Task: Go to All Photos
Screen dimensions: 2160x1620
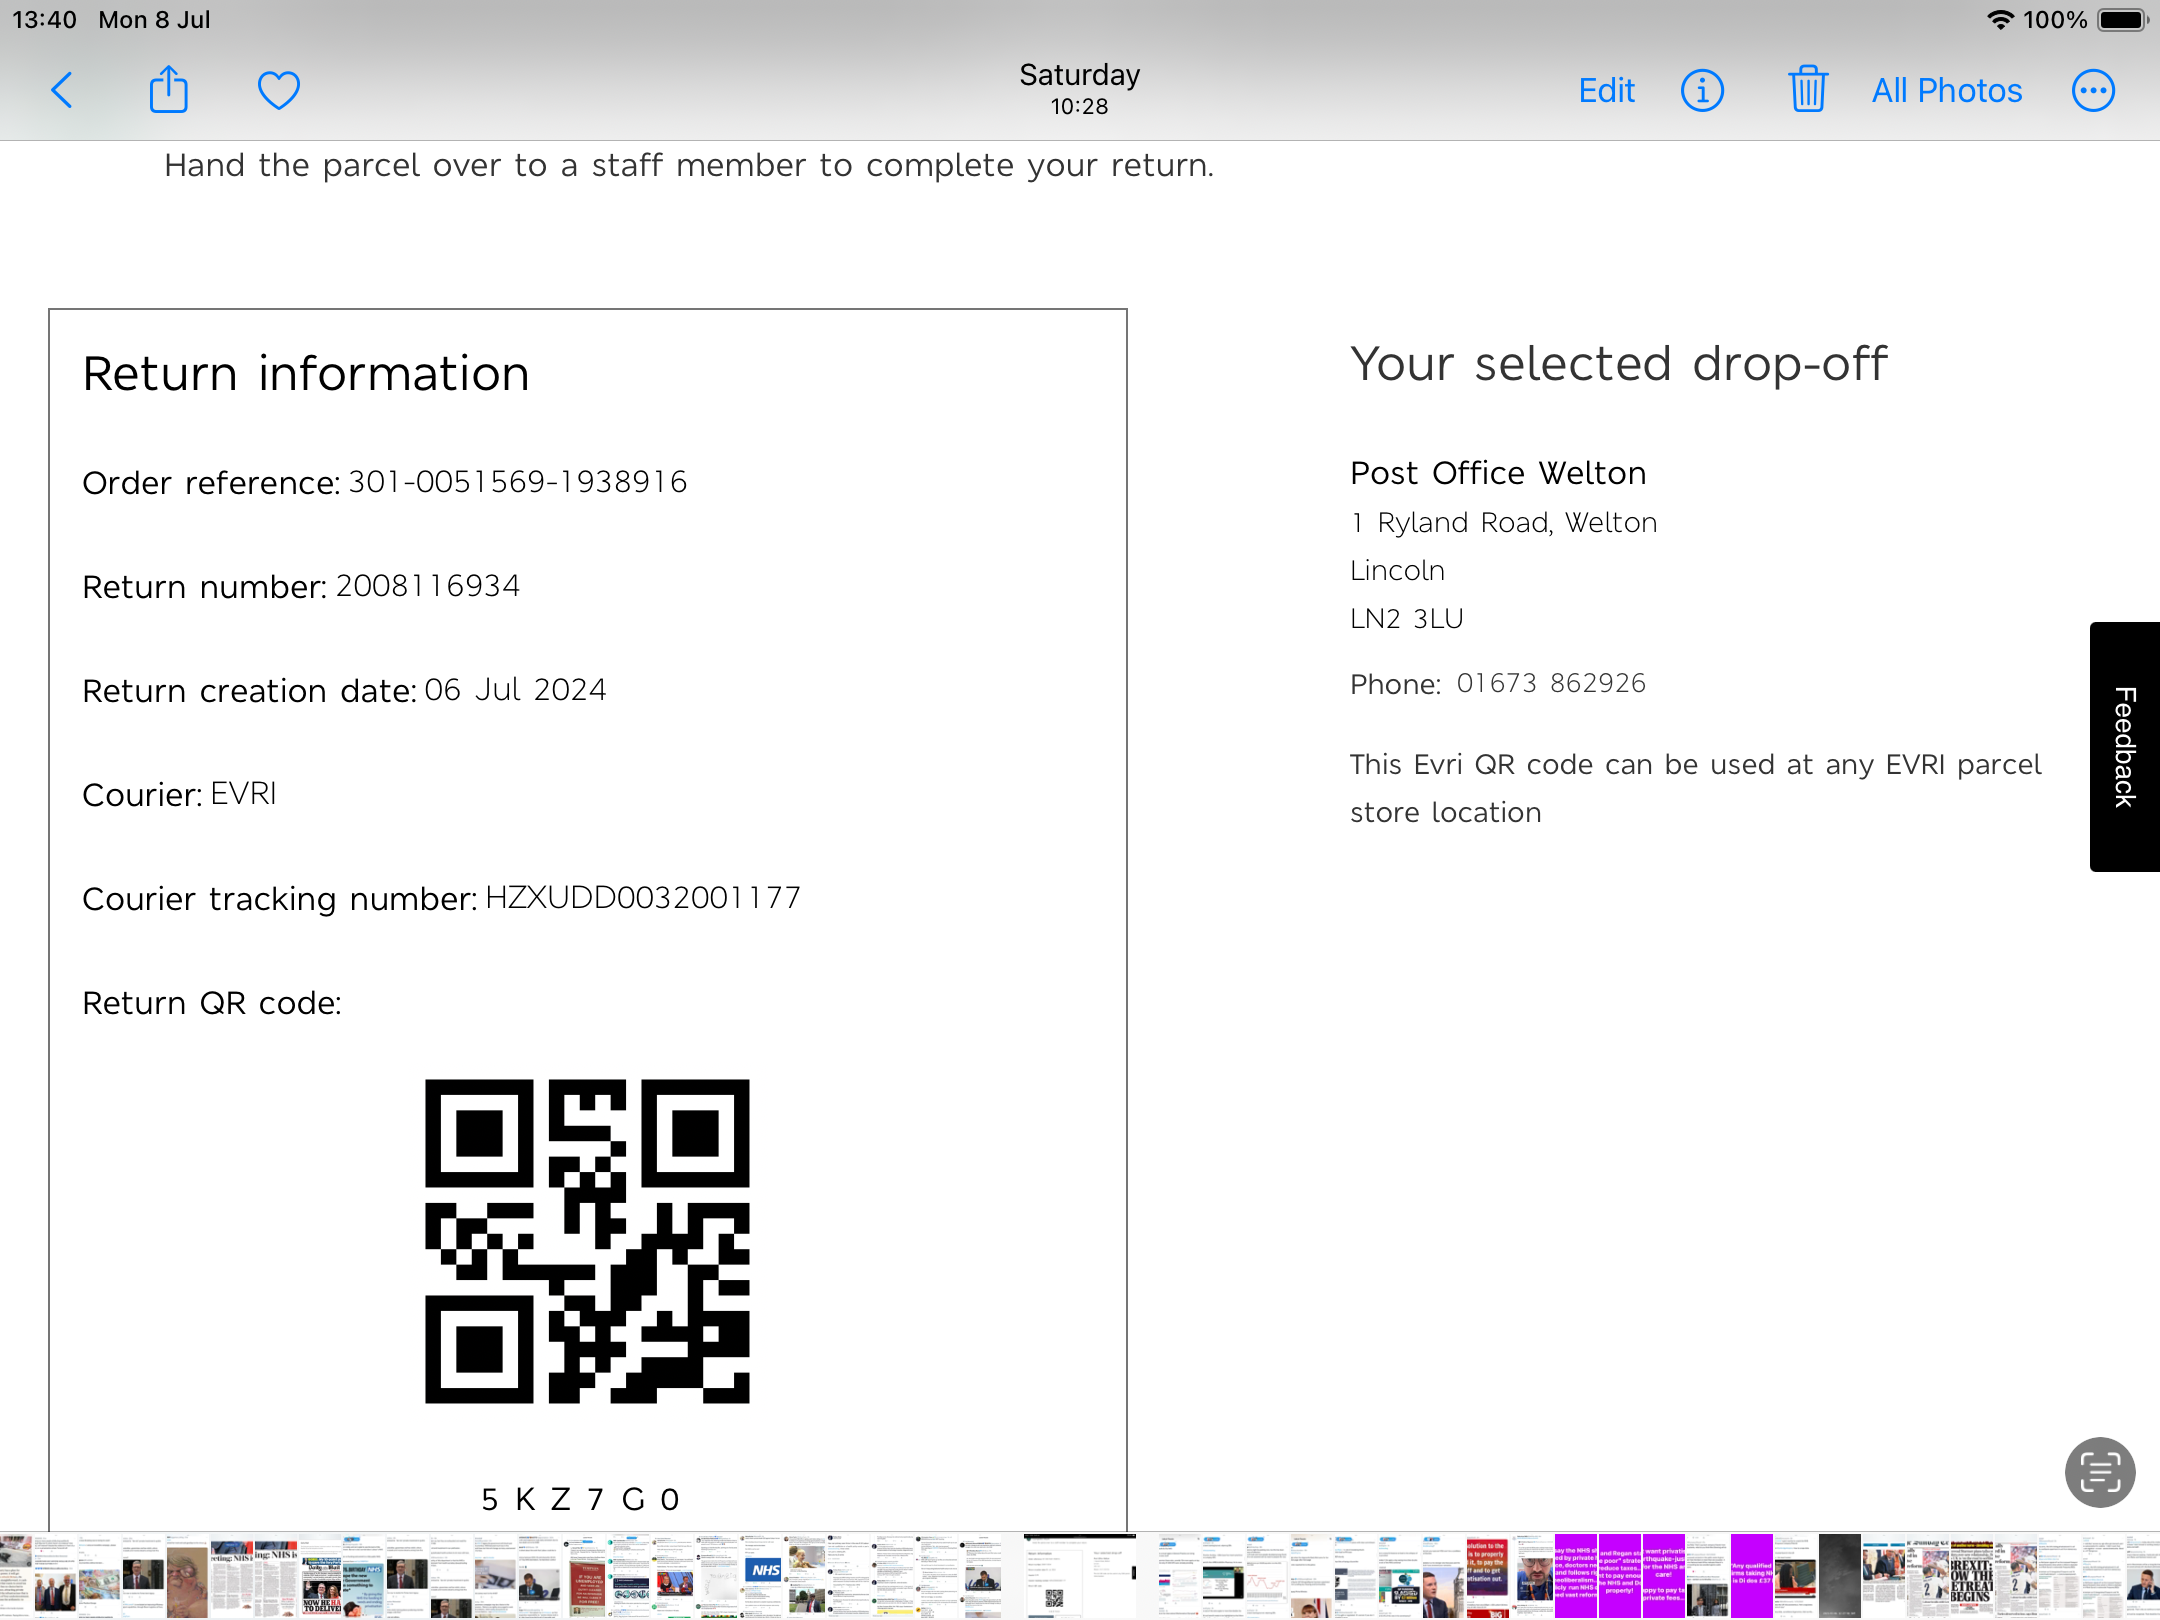Action: [1946, 90]
